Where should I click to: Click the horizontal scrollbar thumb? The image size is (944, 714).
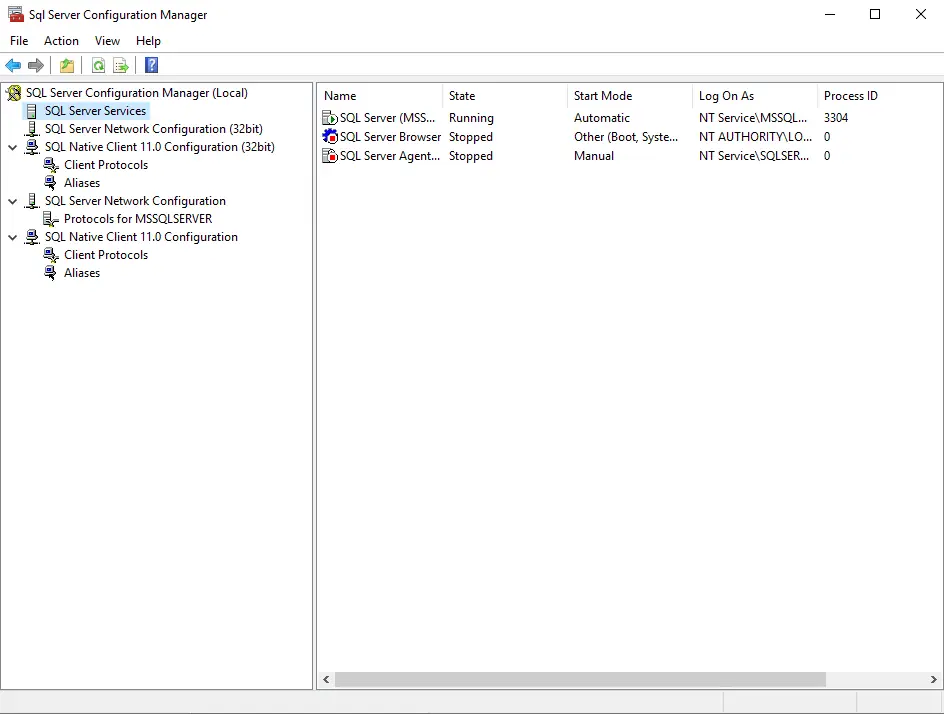coord(580,679)
